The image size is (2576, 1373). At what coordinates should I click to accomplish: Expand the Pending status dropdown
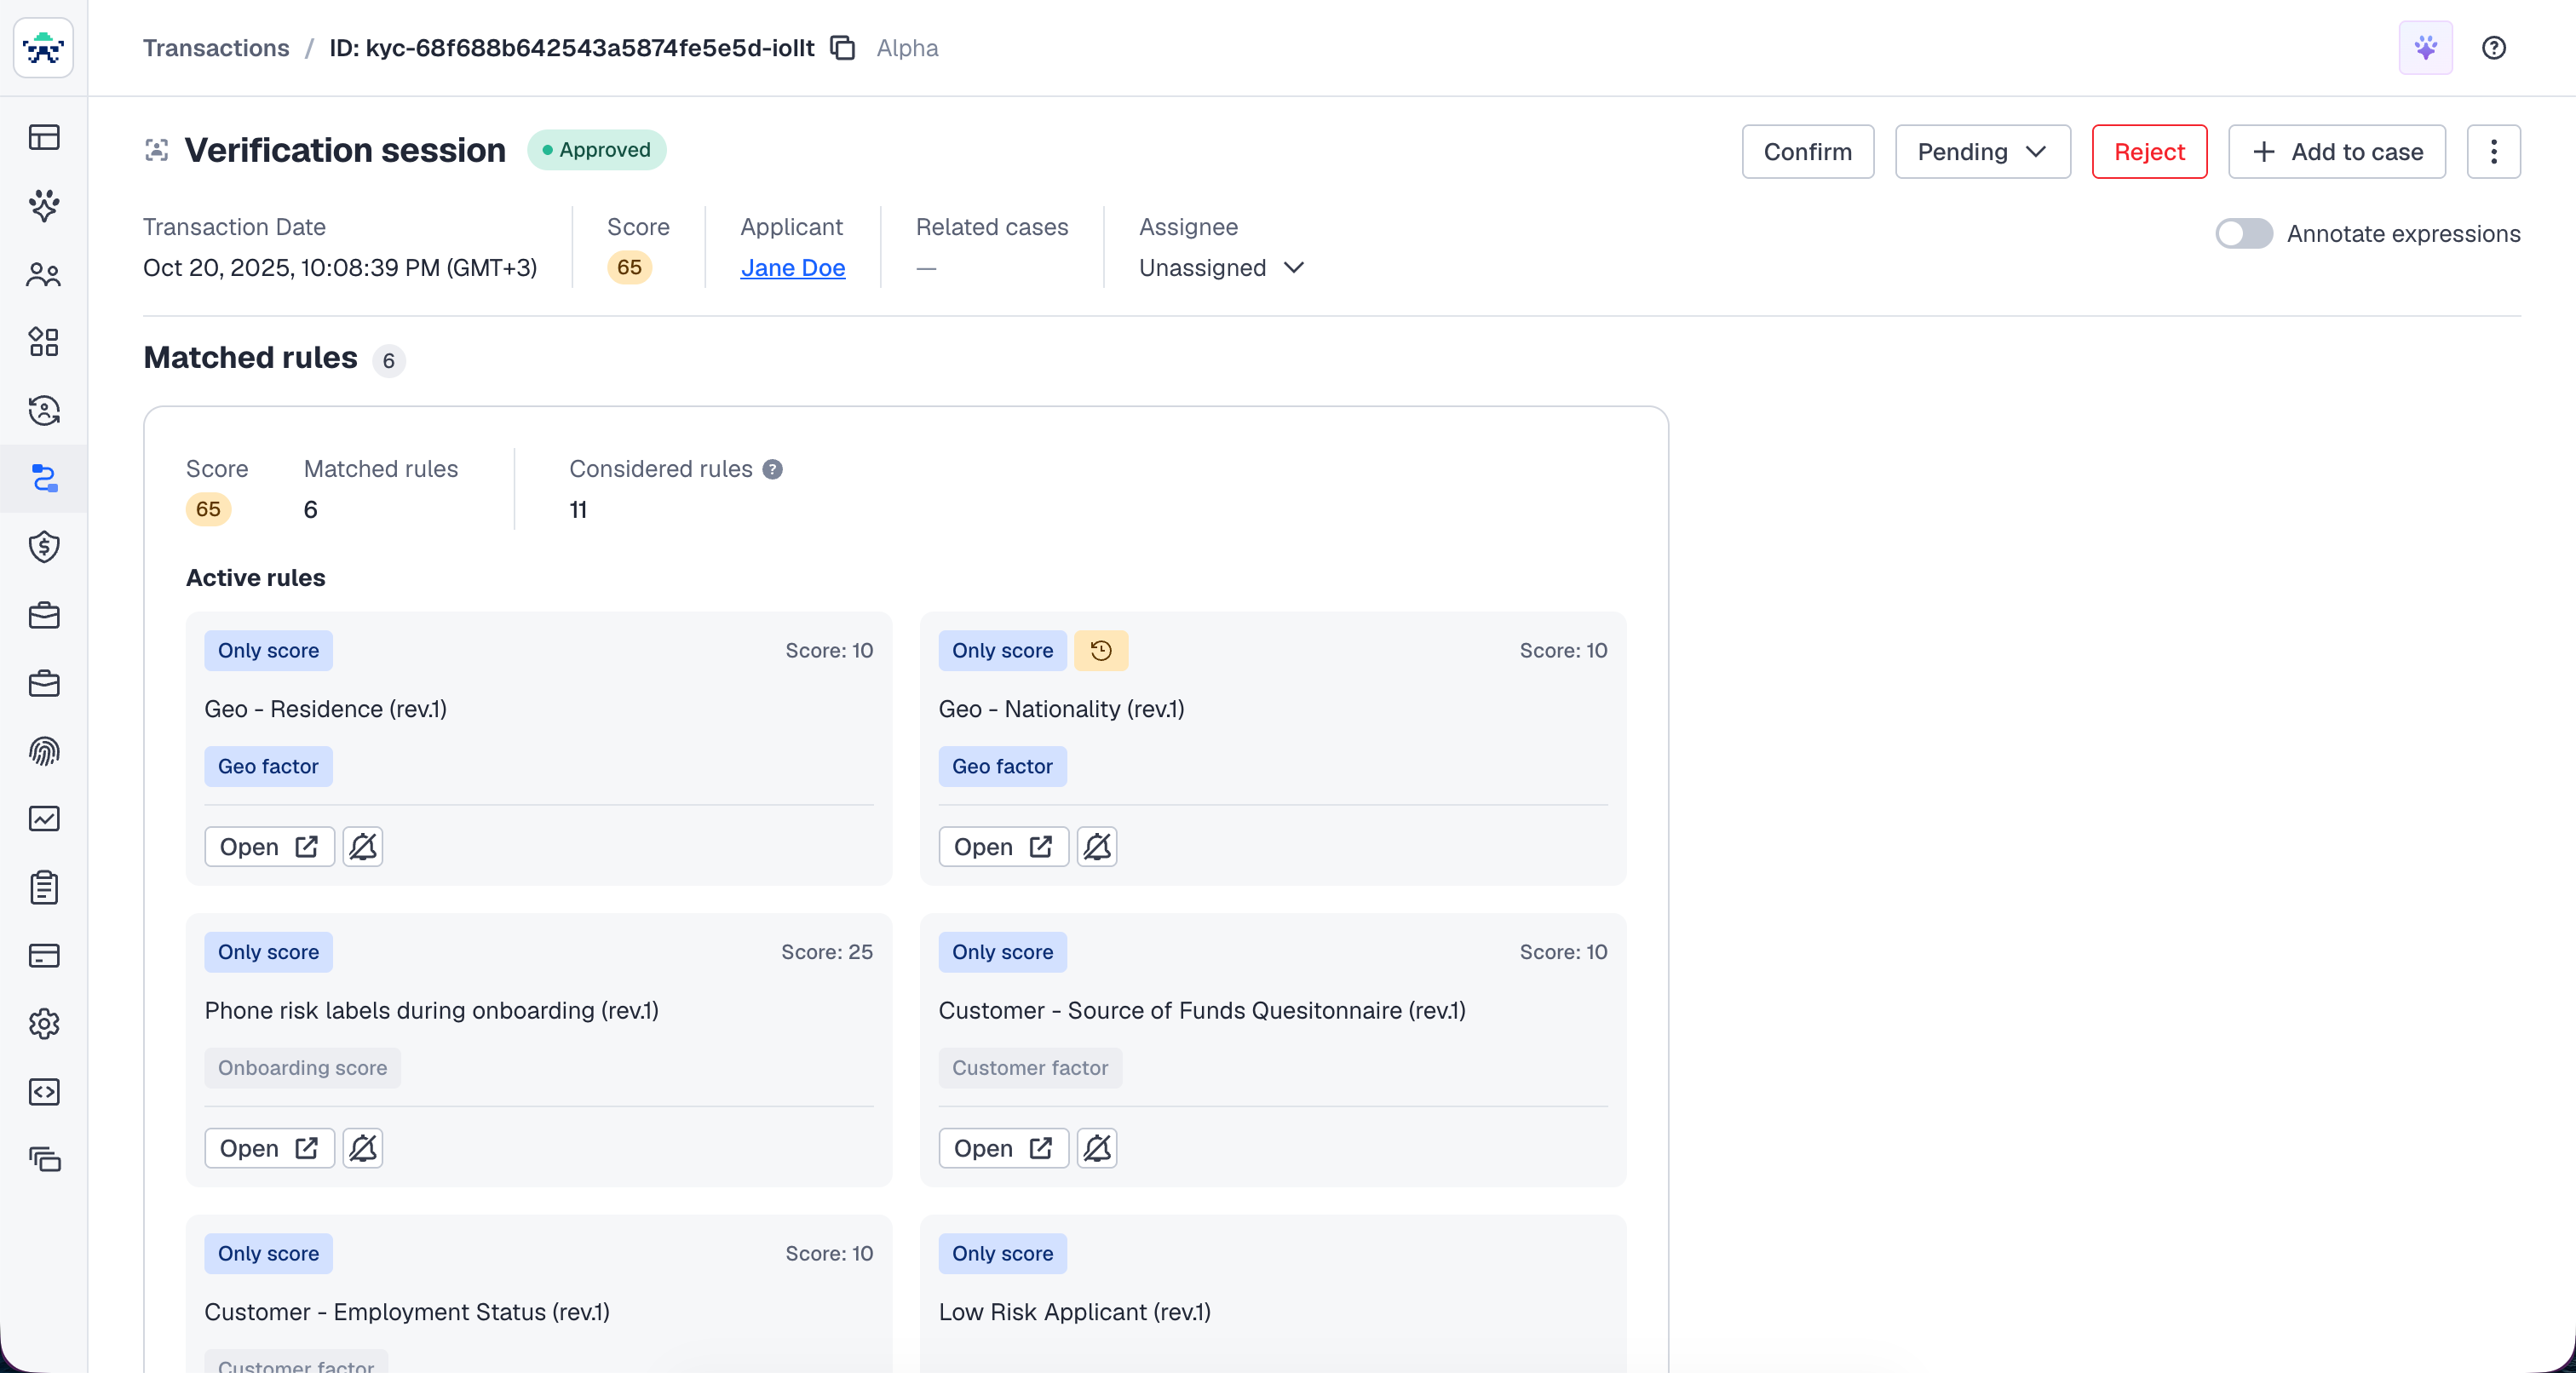1981,152
